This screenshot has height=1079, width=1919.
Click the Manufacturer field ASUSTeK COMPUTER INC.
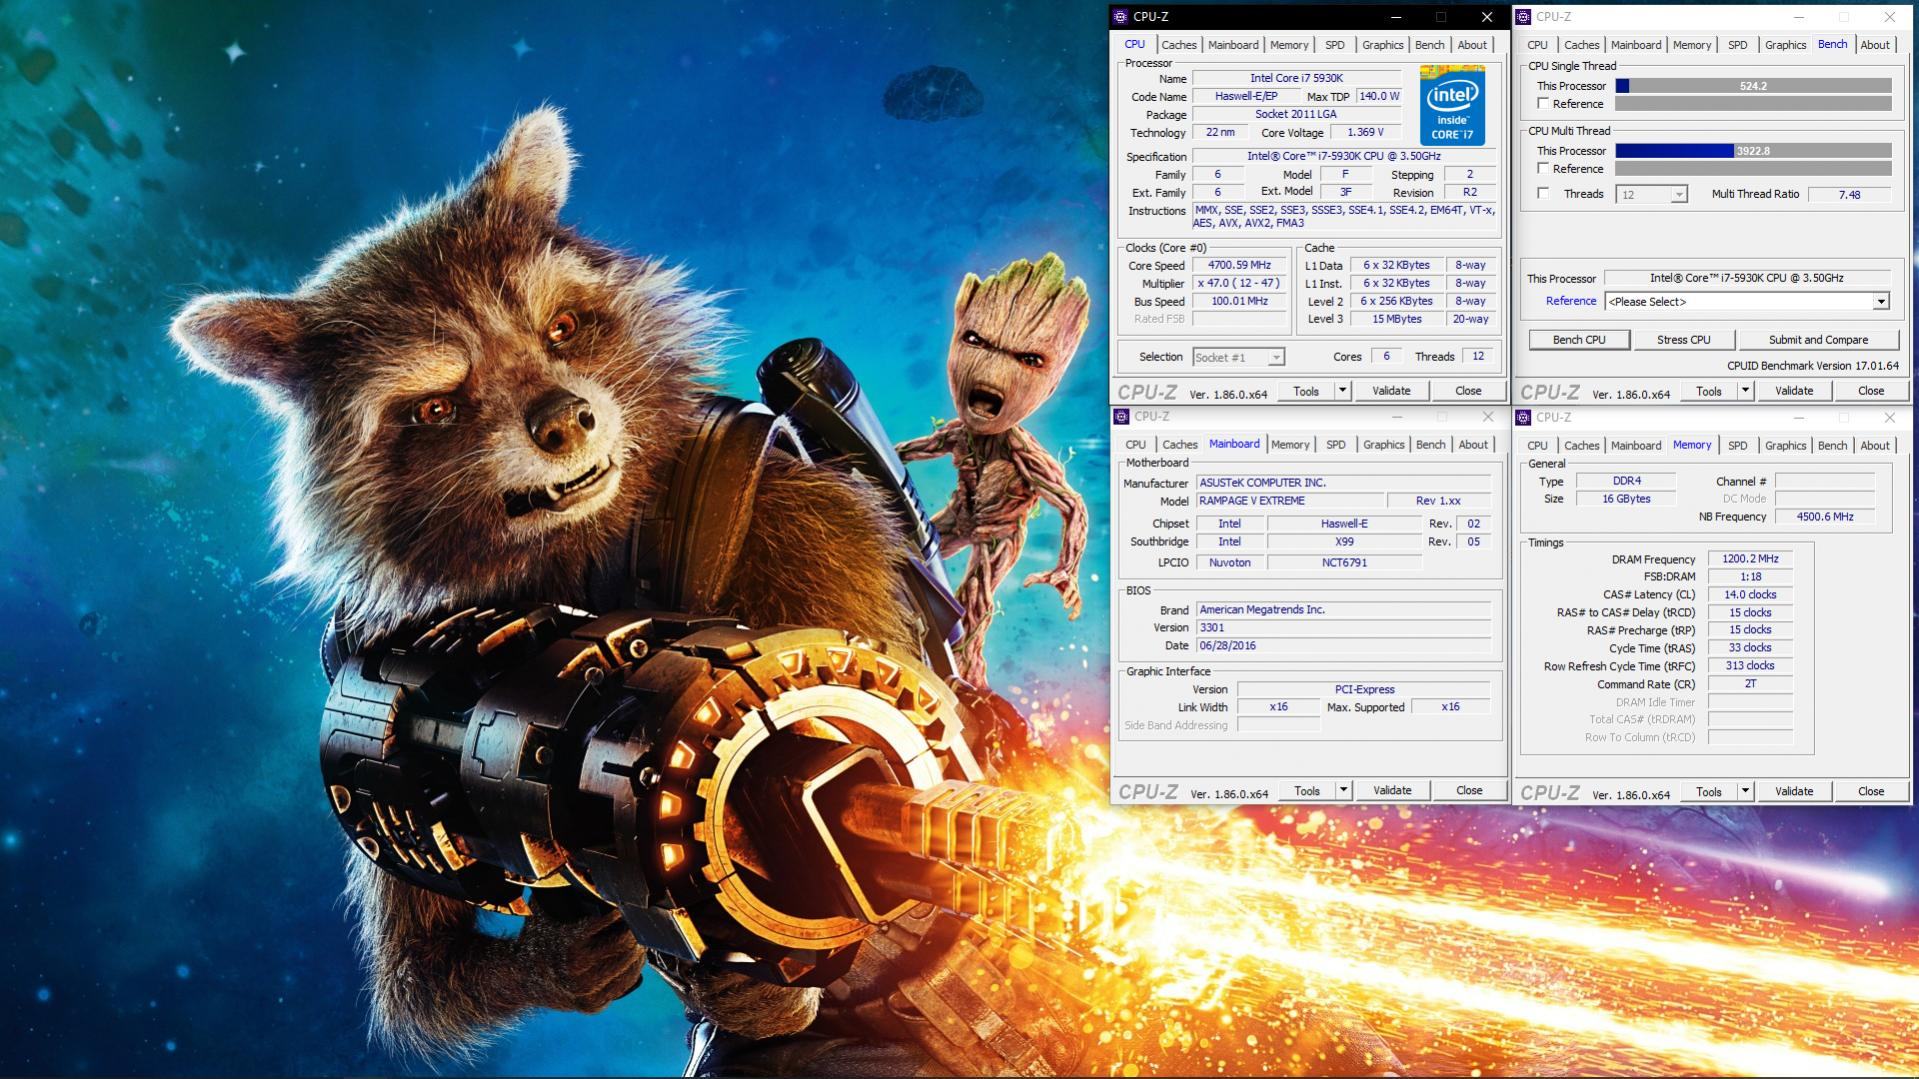click(1343, 483)
